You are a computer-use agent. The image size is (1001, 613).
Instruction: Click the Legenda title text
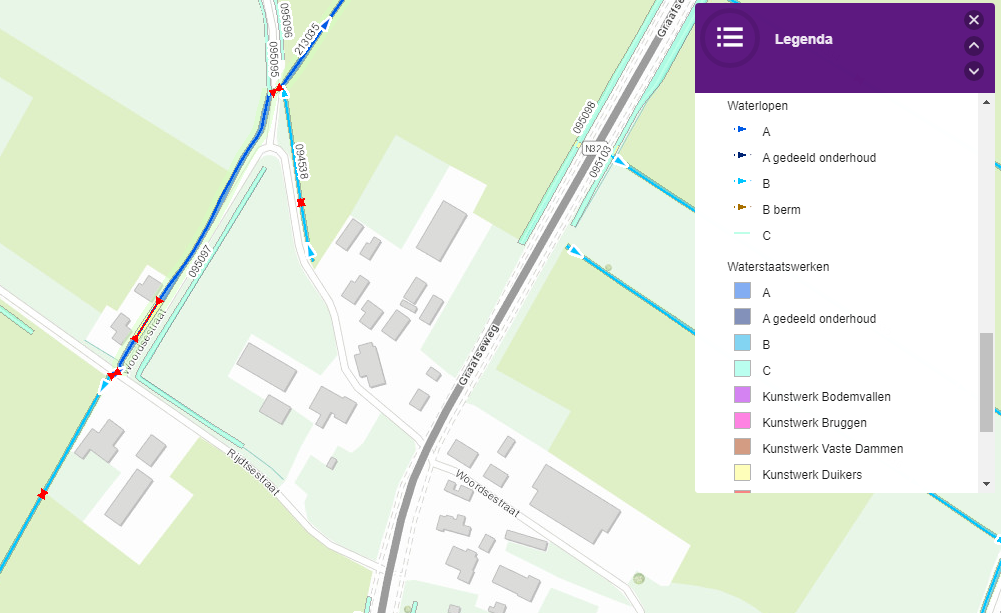pyautogui.click(x=804, y=39)
